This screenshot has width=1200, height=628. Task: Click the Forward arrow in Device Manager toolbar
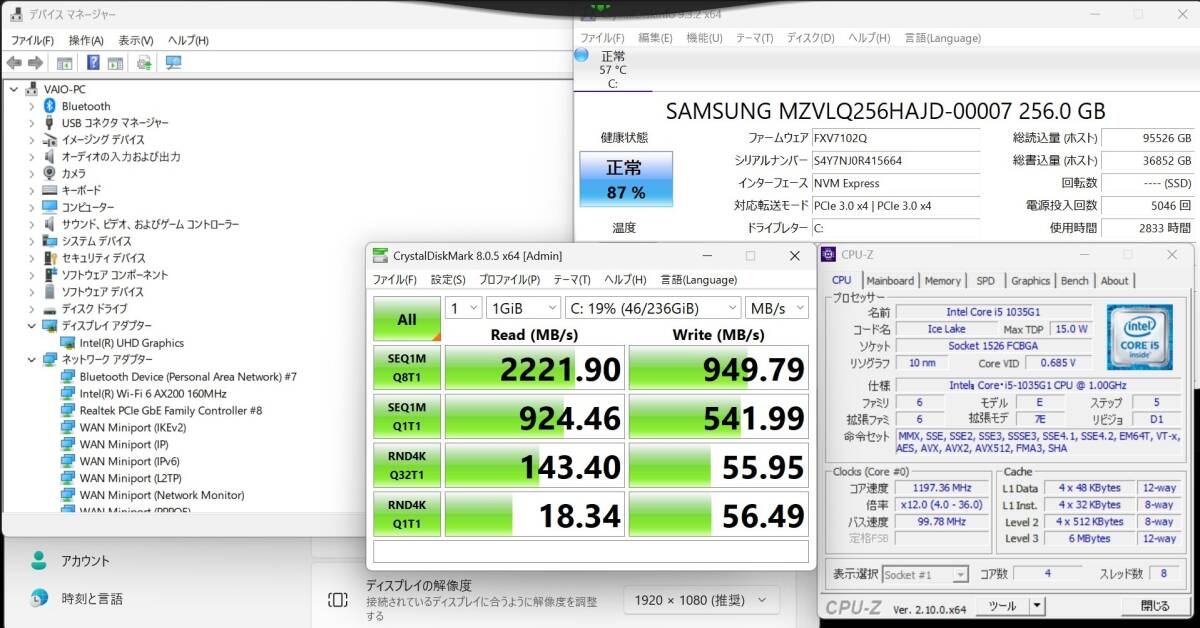(35, 63)
